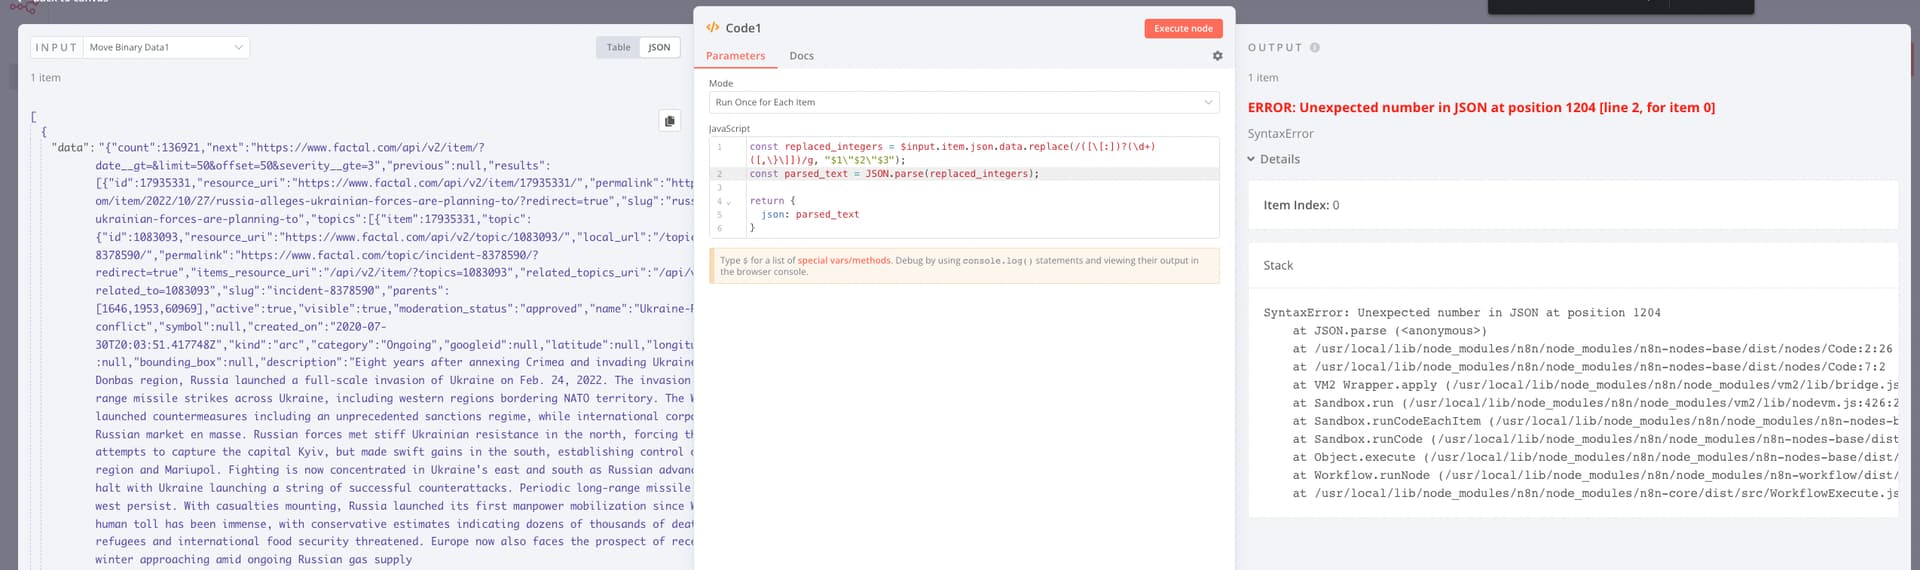Click the '1 item' count under INPUT
Image resolution: width=1920 pixels, height=570 pixels.
pyautogui.click(x=45, y=77)
